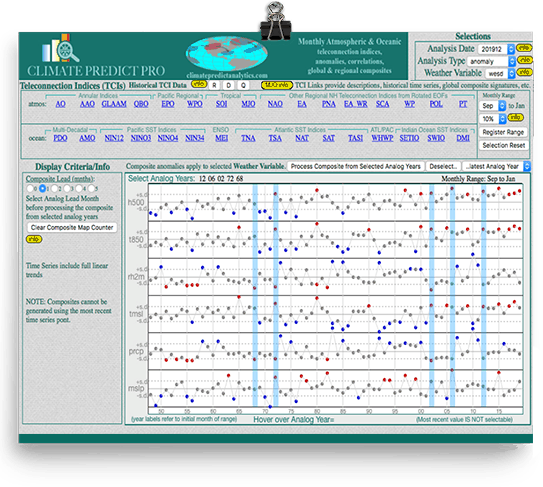Select composite lead radio 1
This screenshot has height=487, width=543.
point(43,188)
